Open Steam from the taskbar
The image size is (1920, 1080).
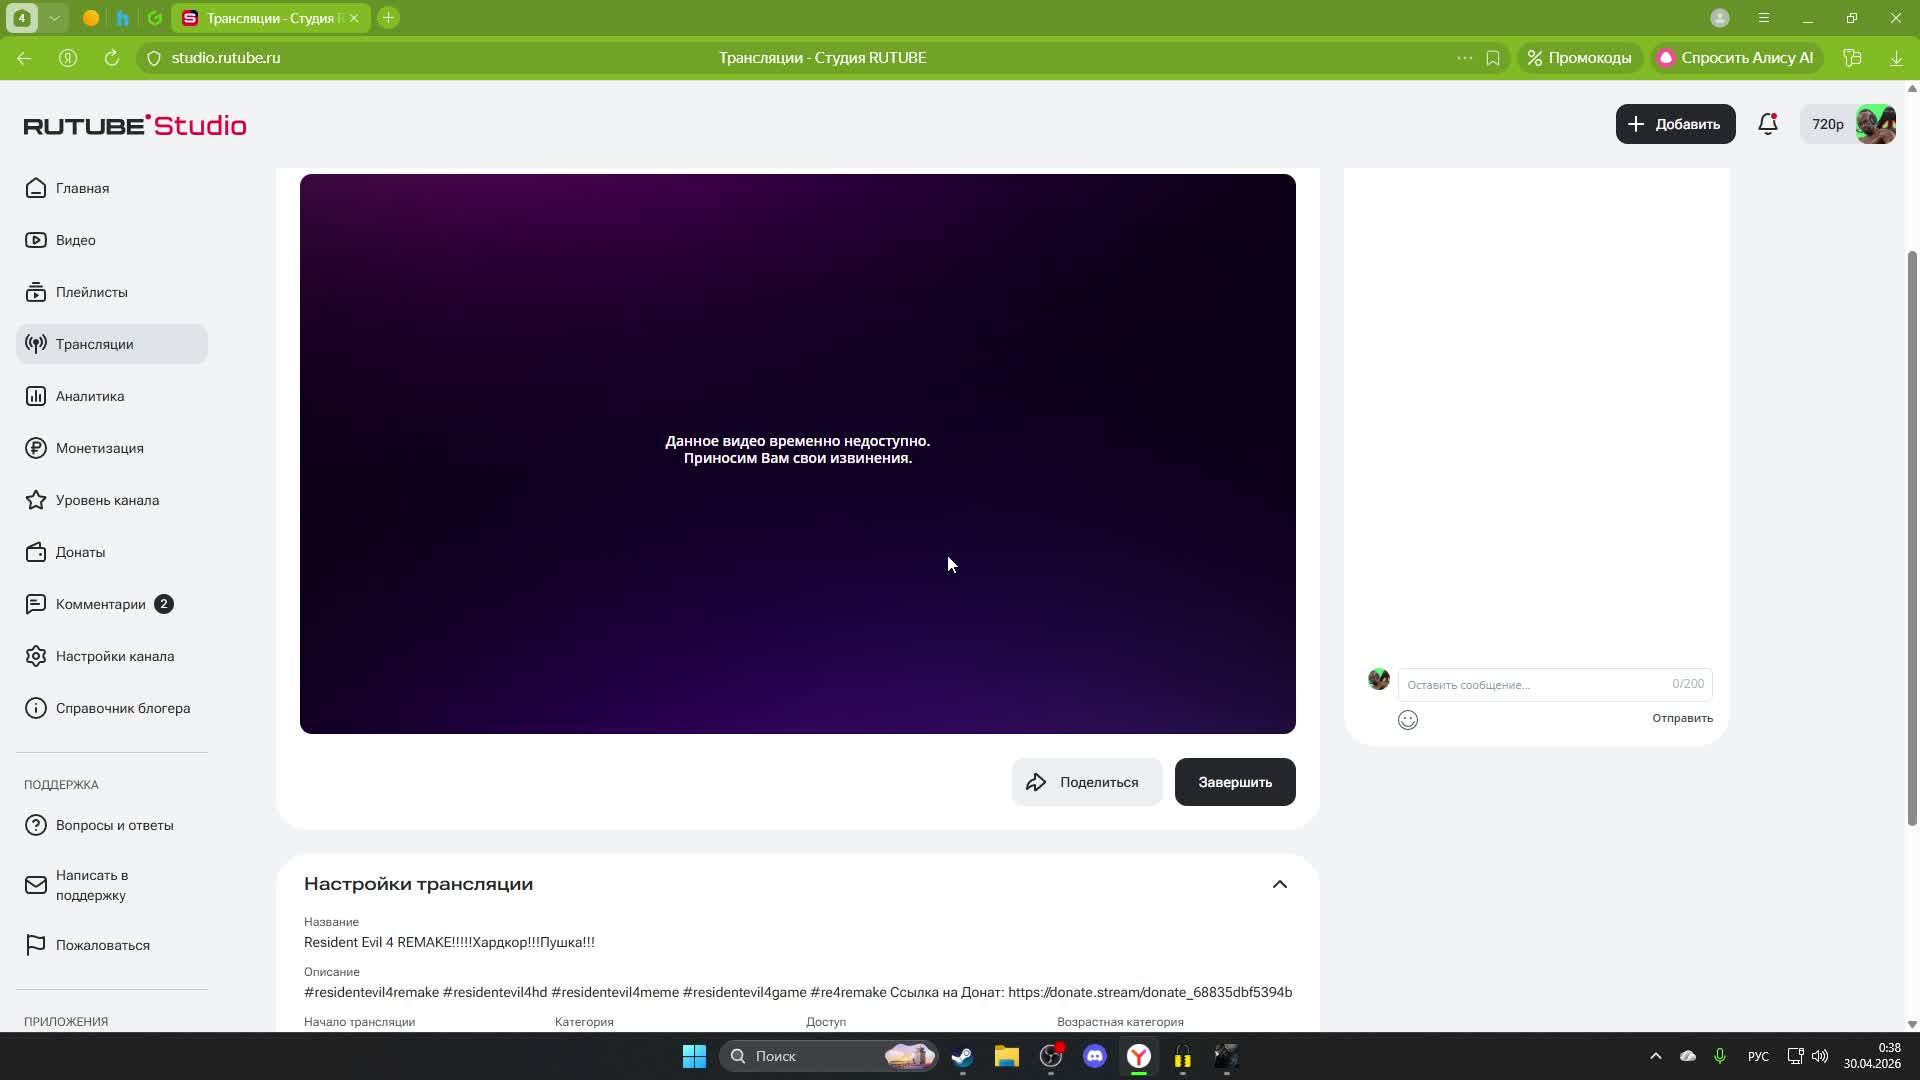coord(962,1056)
